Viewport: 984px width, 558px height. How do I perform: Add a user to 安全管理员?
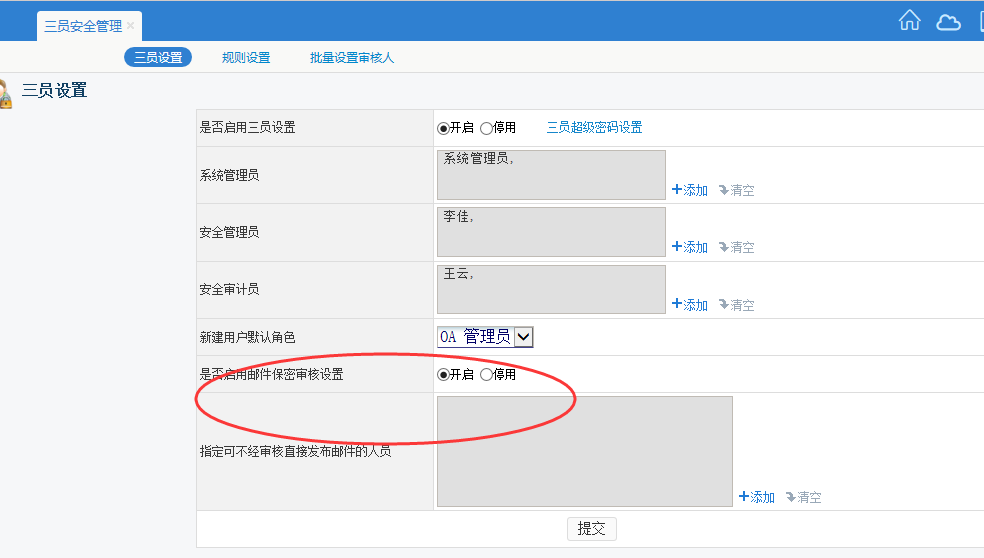tap(690, 247)
